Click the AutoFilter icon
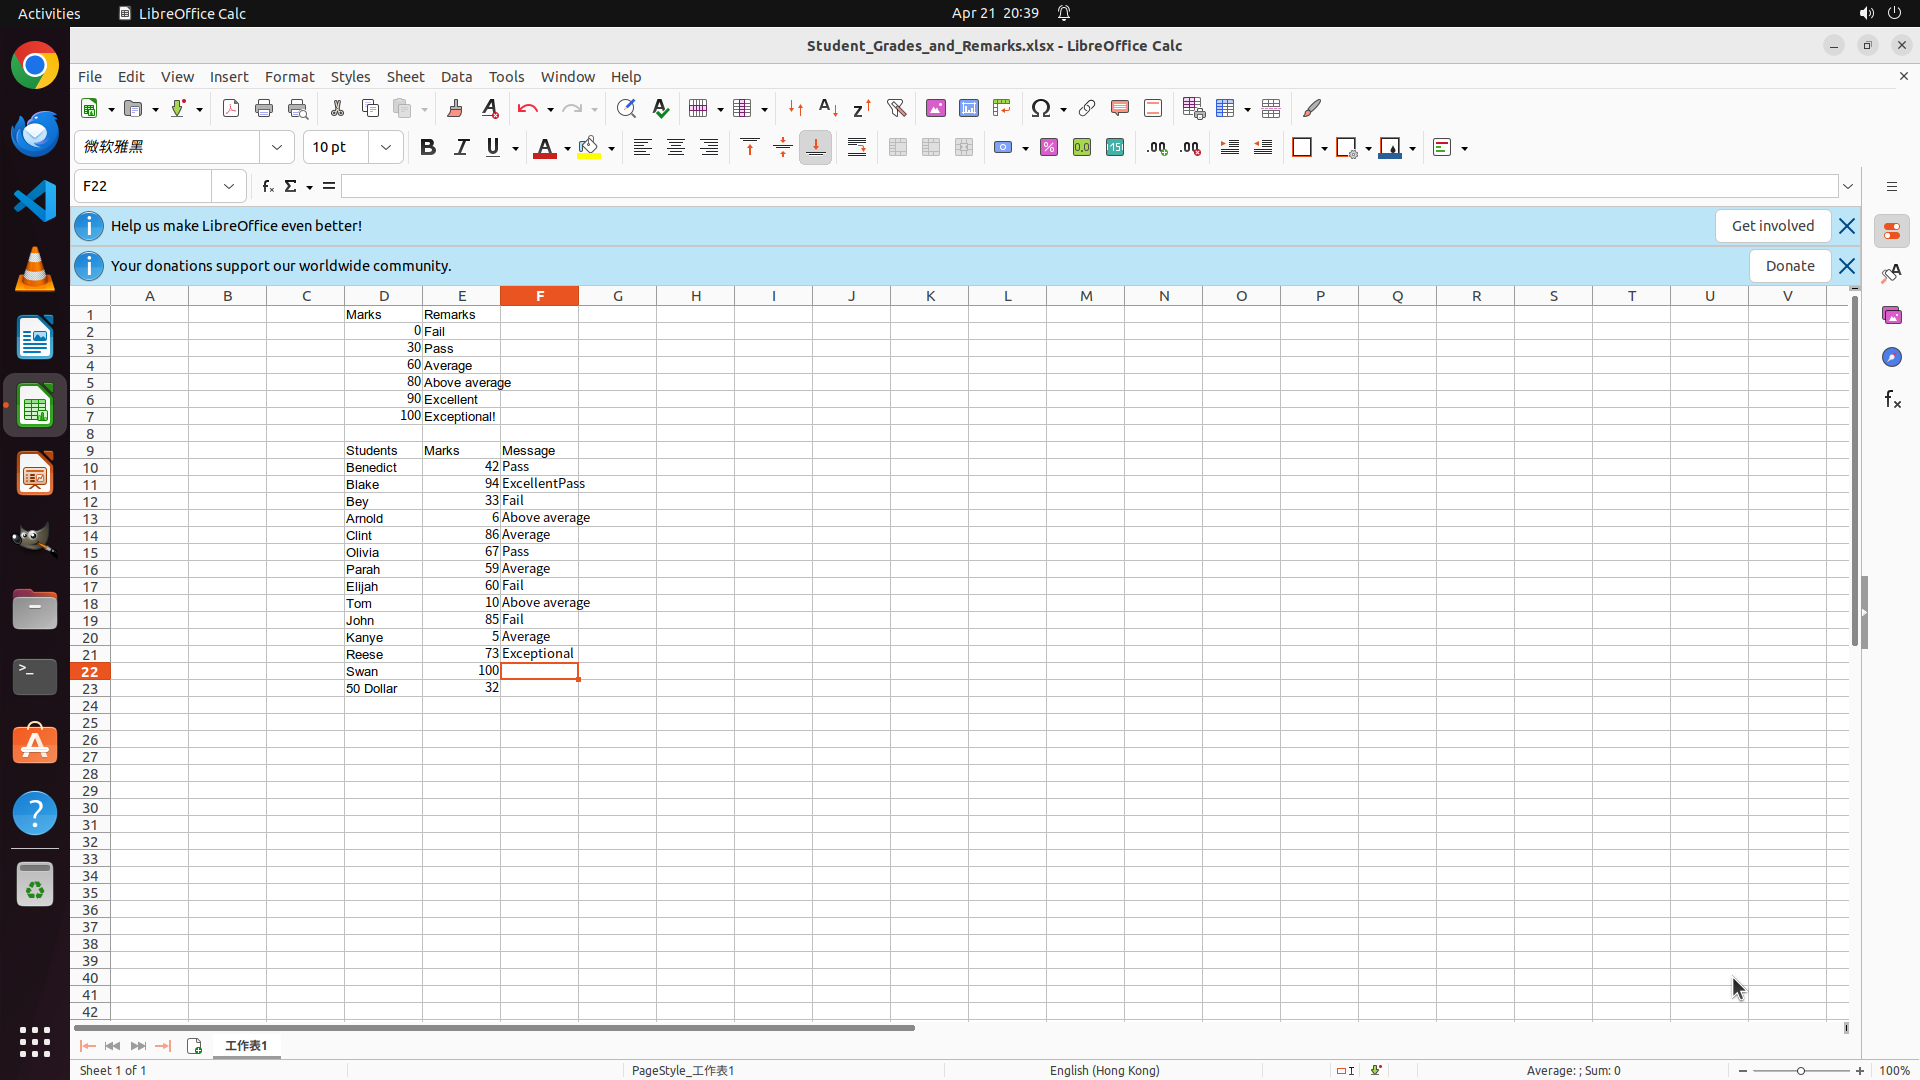 click(896, 108)
